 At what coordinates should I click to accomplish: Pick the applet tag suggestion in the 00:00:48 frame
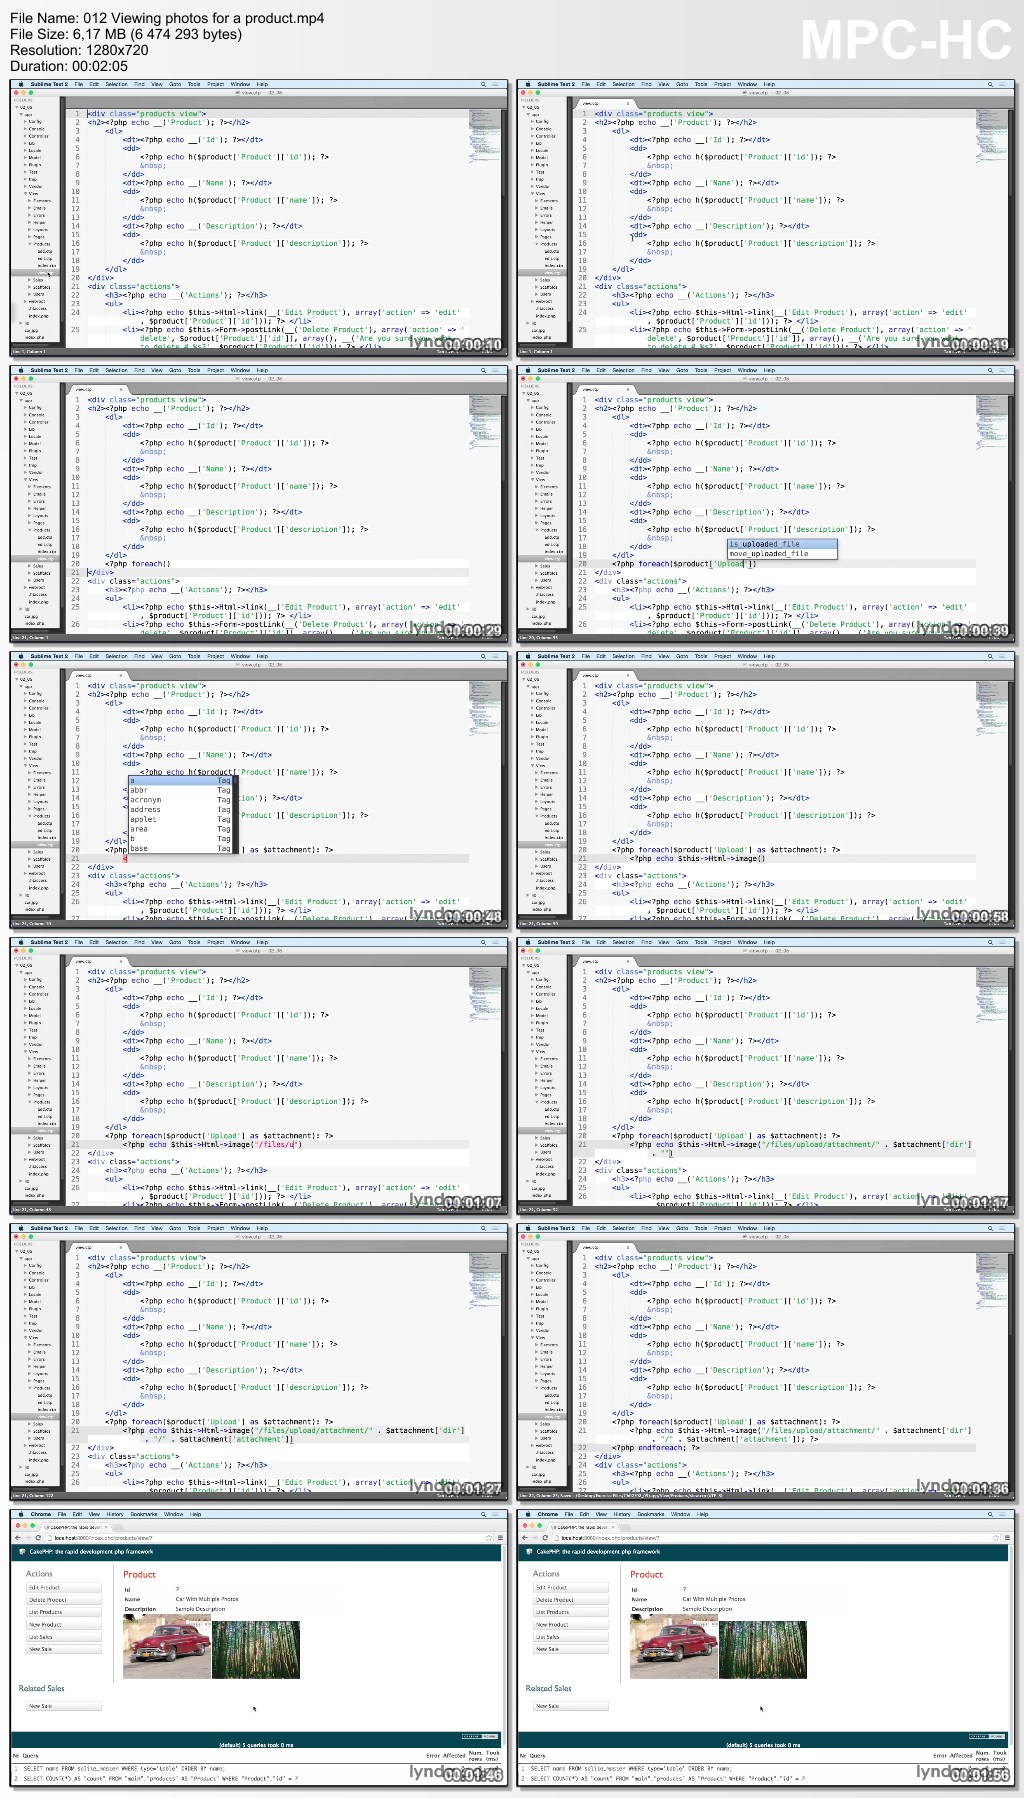pos(180,819)
